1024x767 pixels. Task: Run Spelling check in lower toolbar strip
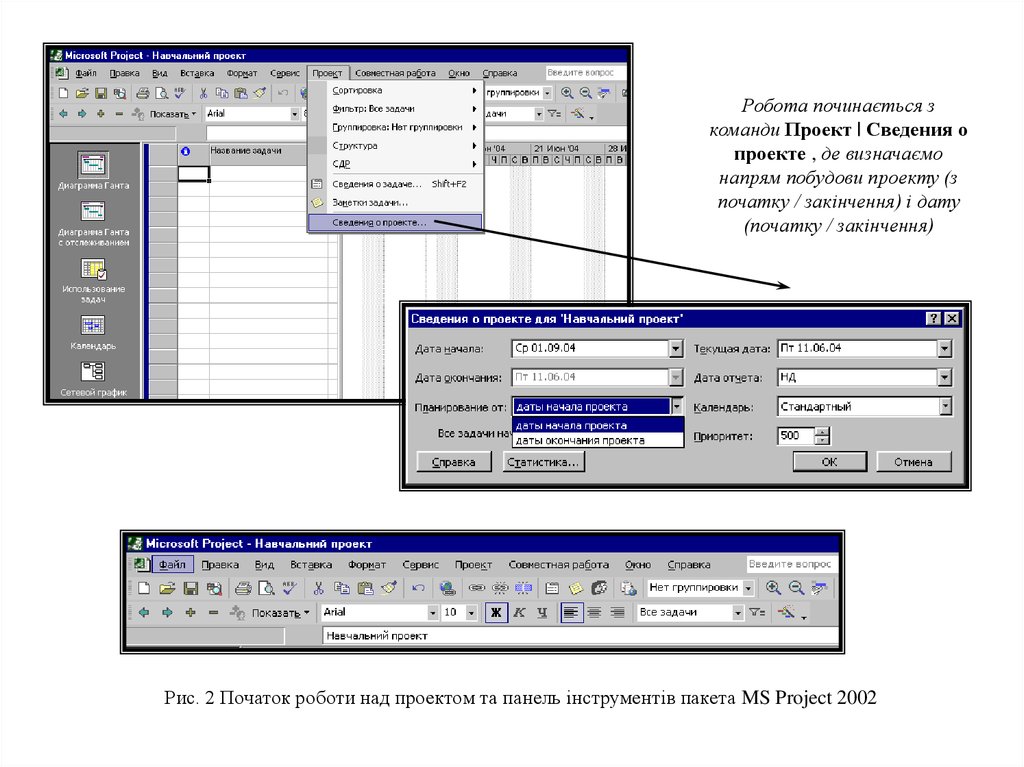tap(289, 588)
